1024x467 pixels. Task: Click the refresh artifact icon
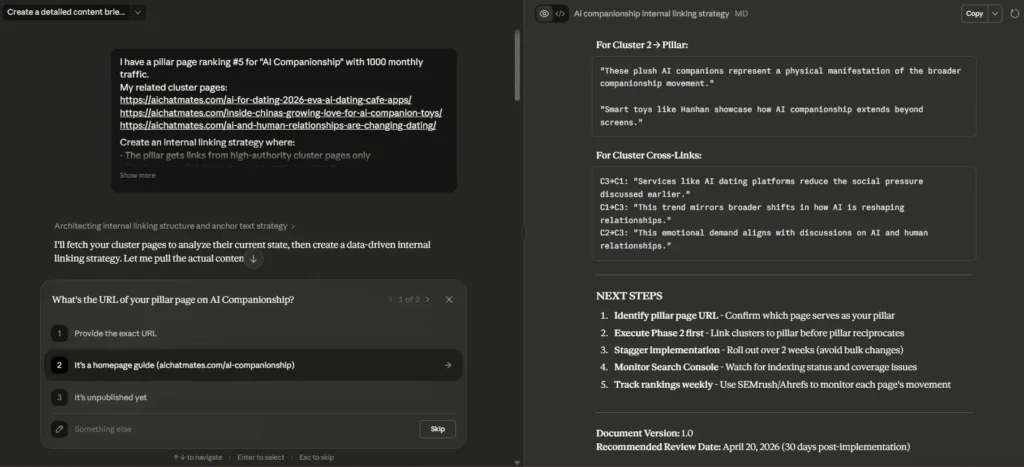point(1014,14)
